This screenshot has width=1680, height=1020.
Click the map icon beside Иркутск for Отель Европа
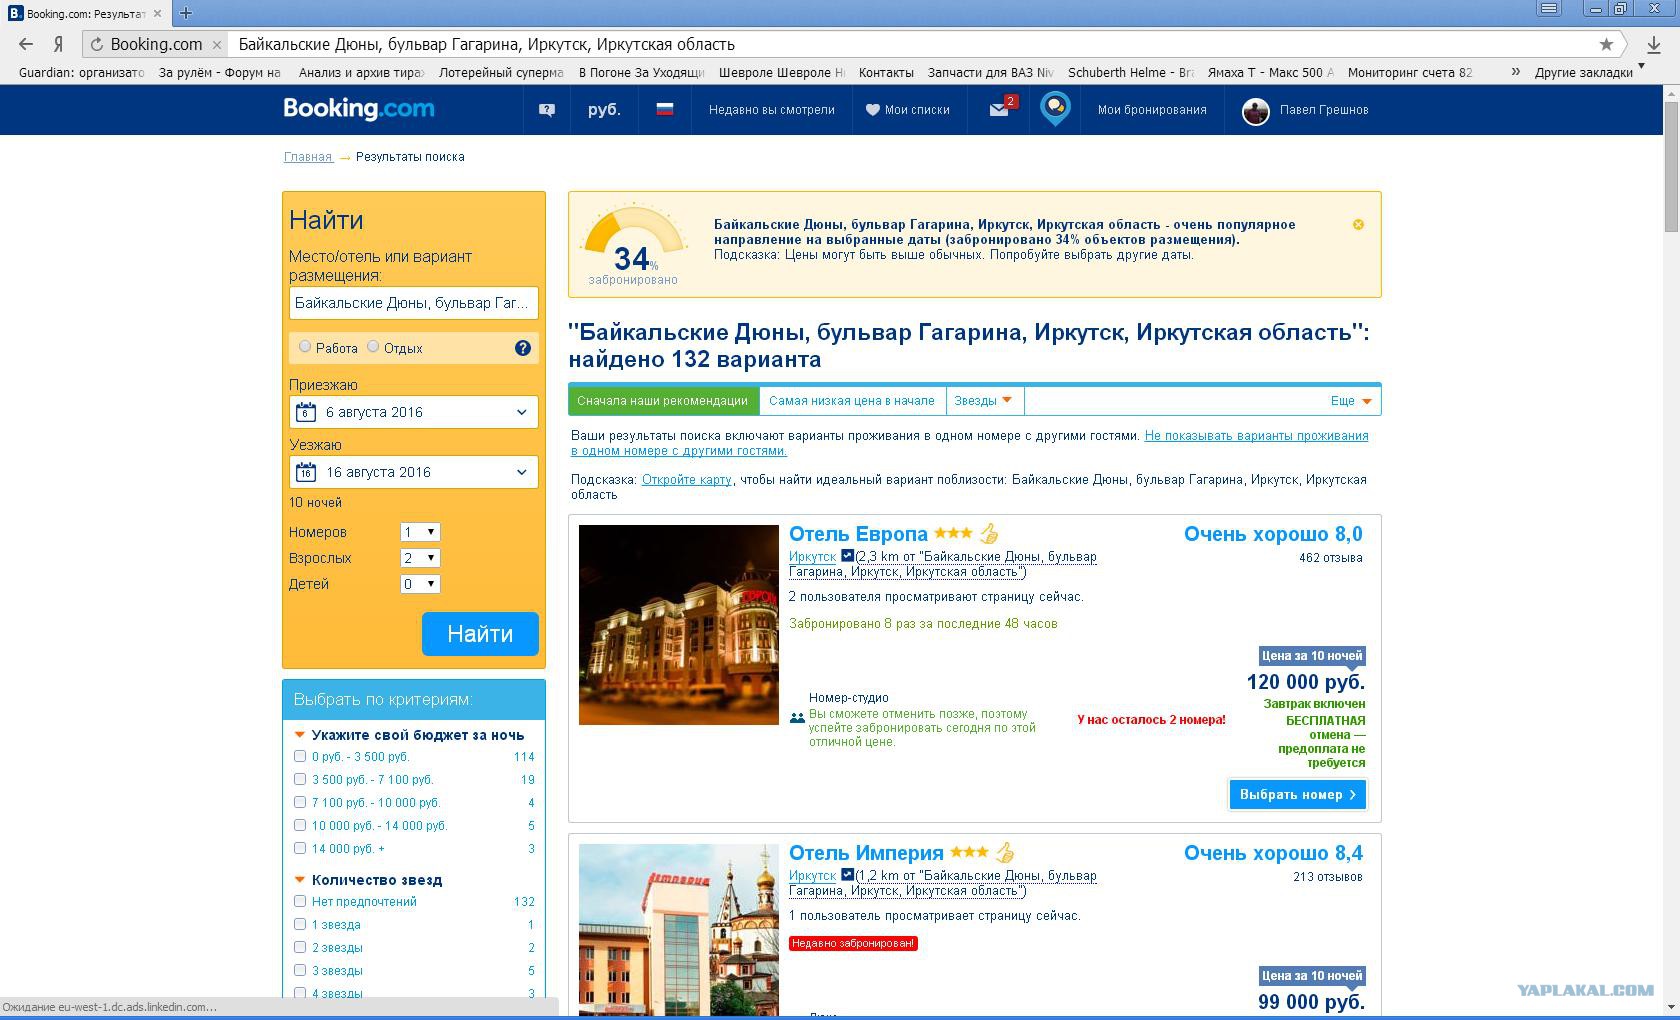tap(847, 556)
